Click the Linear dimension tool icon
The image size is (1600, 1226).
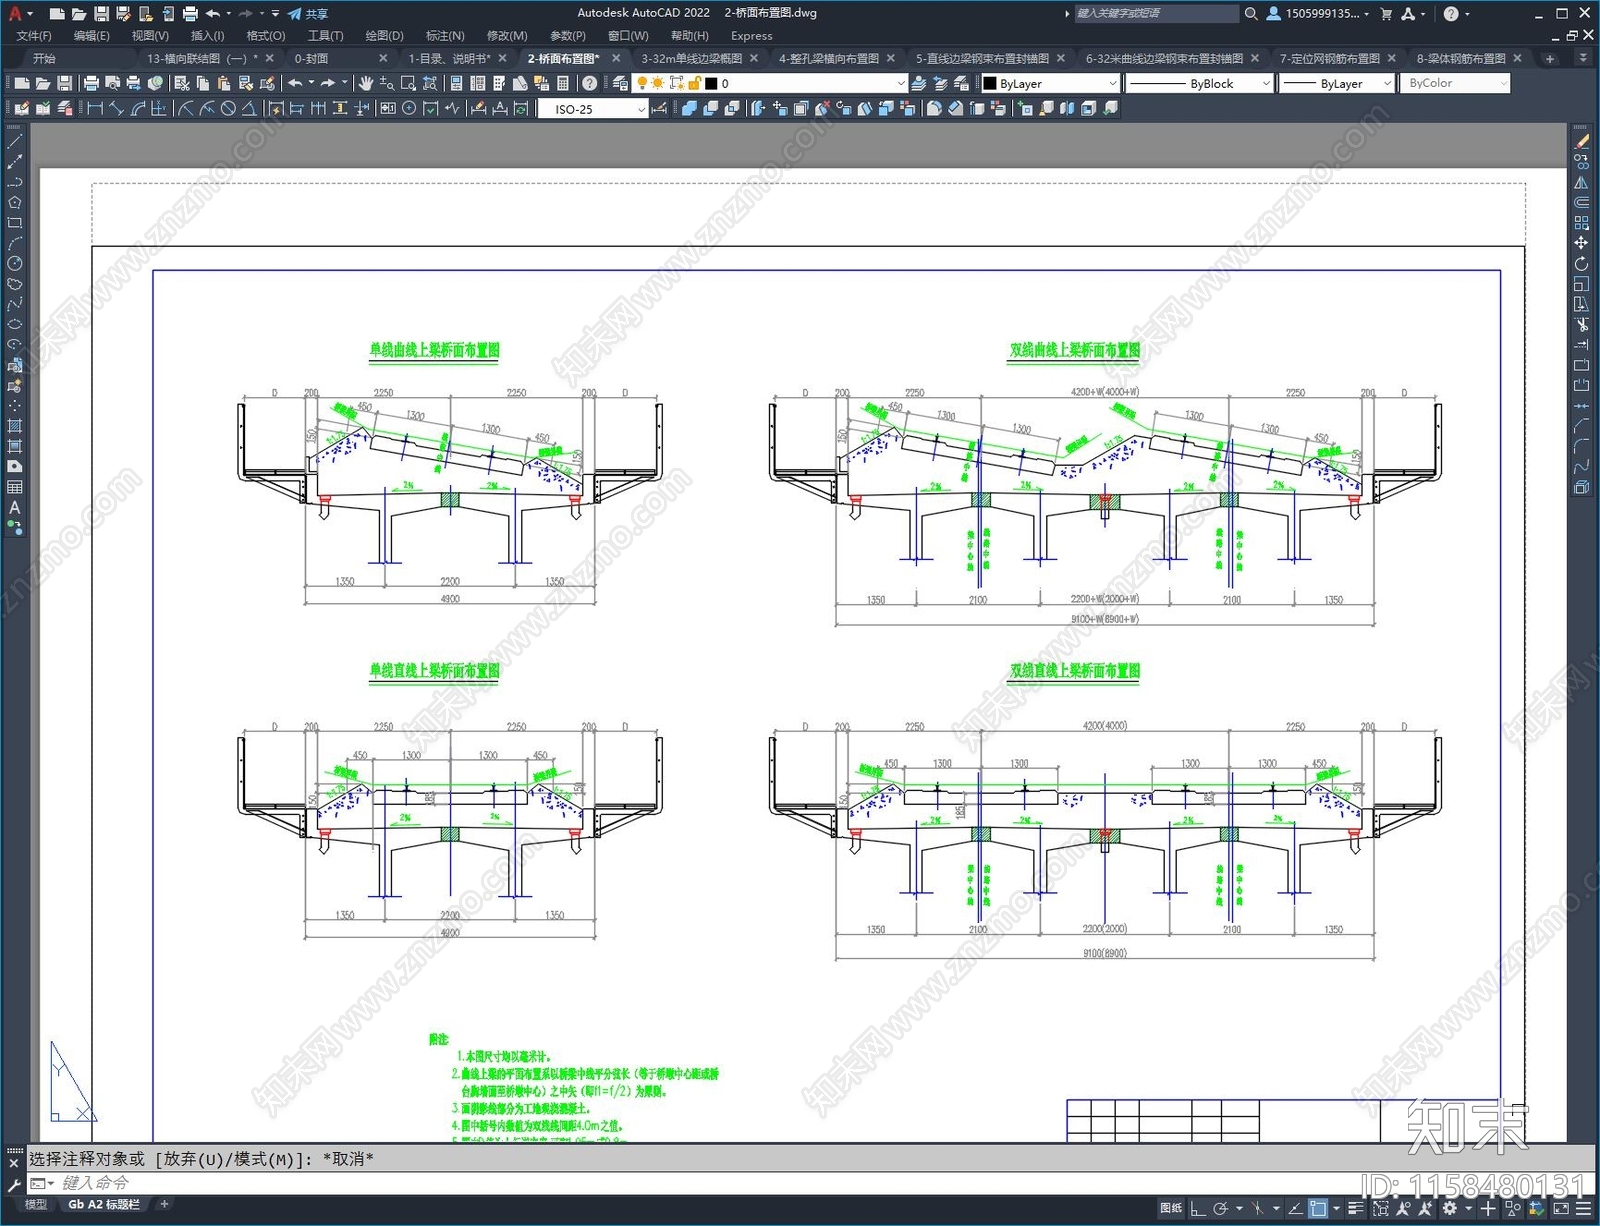pos(96,108)
